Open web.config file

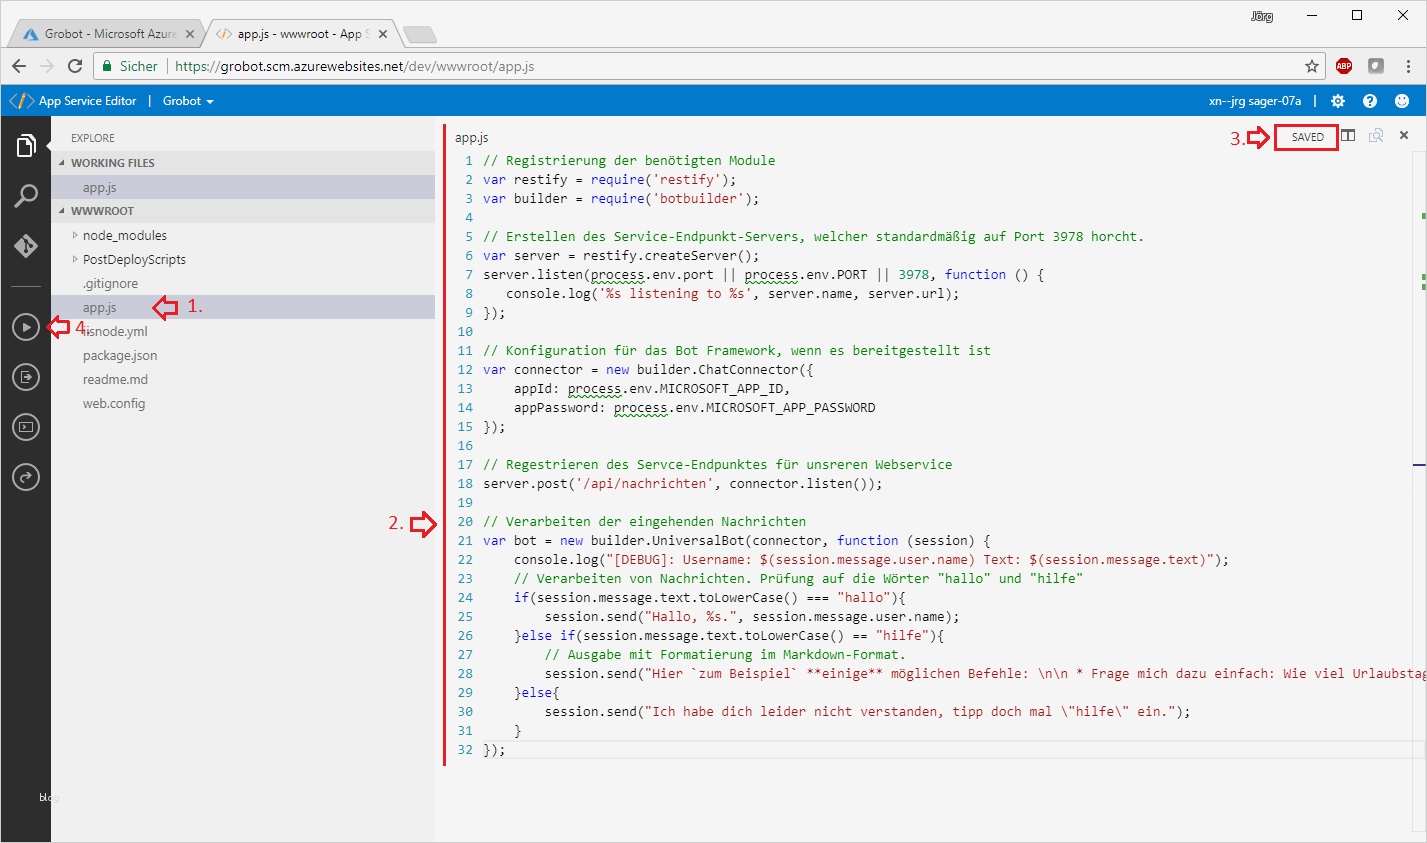[114, 404]
